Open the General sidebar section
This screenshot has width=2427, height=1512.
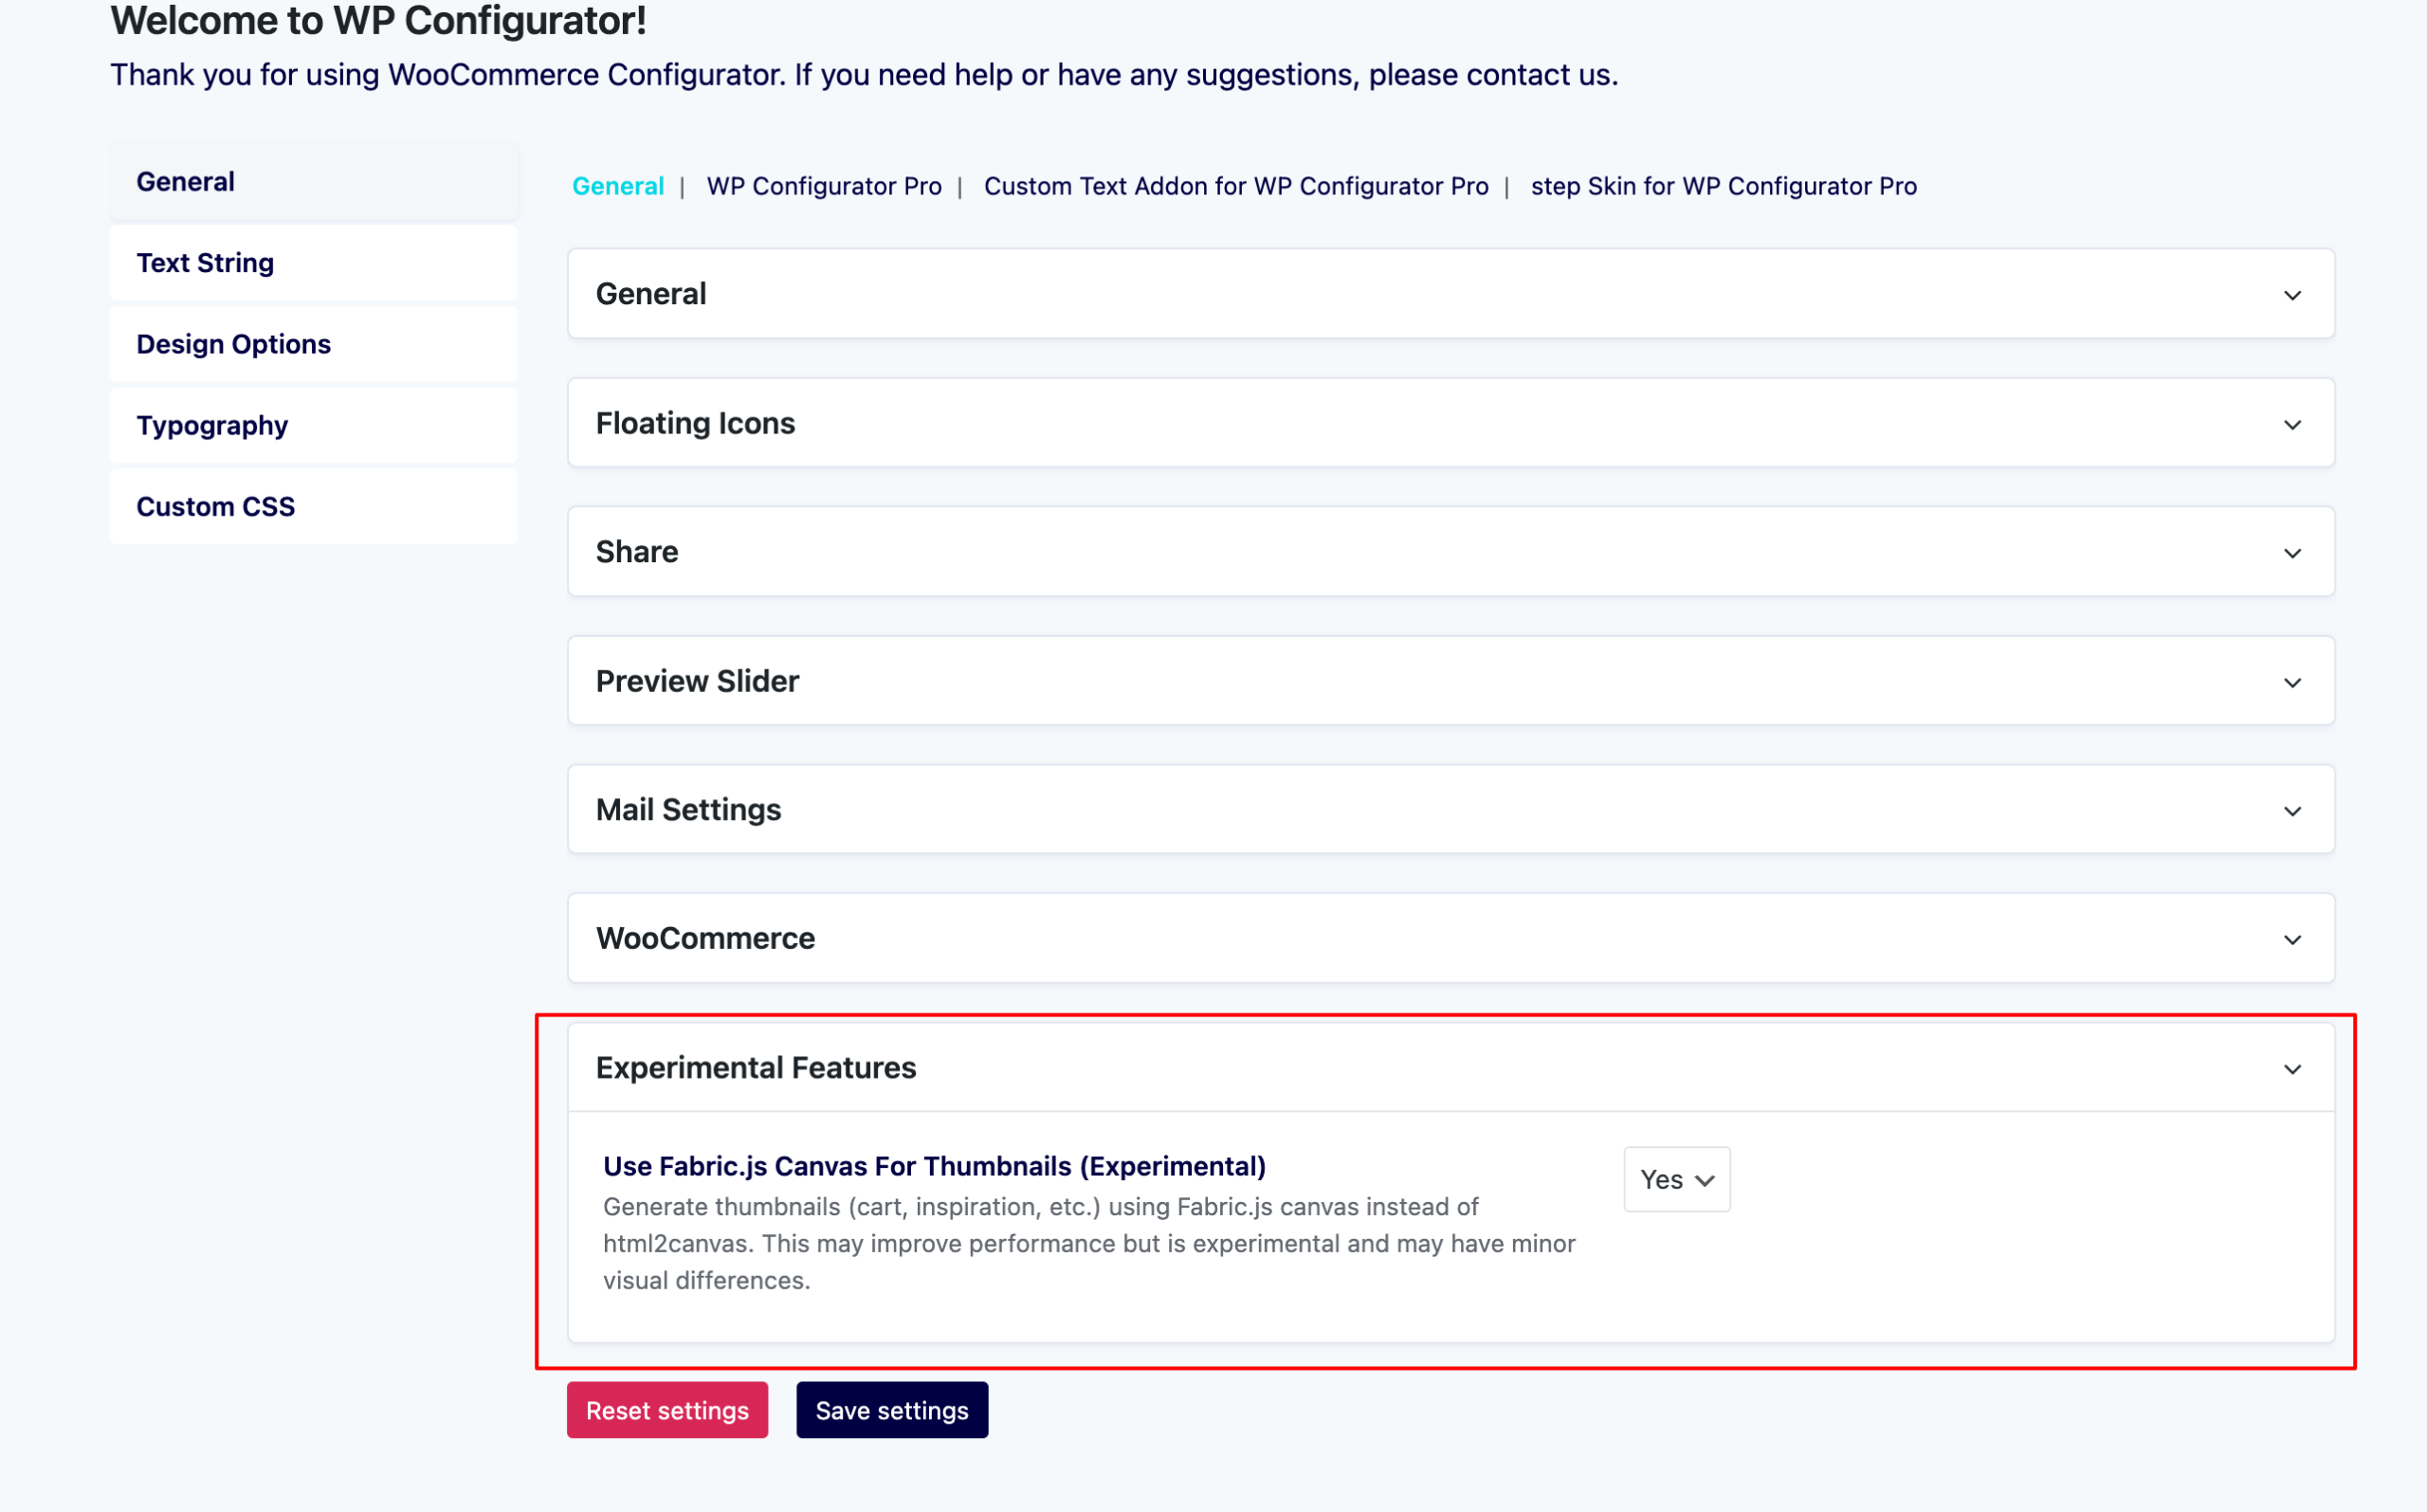[x=314, y=181]
